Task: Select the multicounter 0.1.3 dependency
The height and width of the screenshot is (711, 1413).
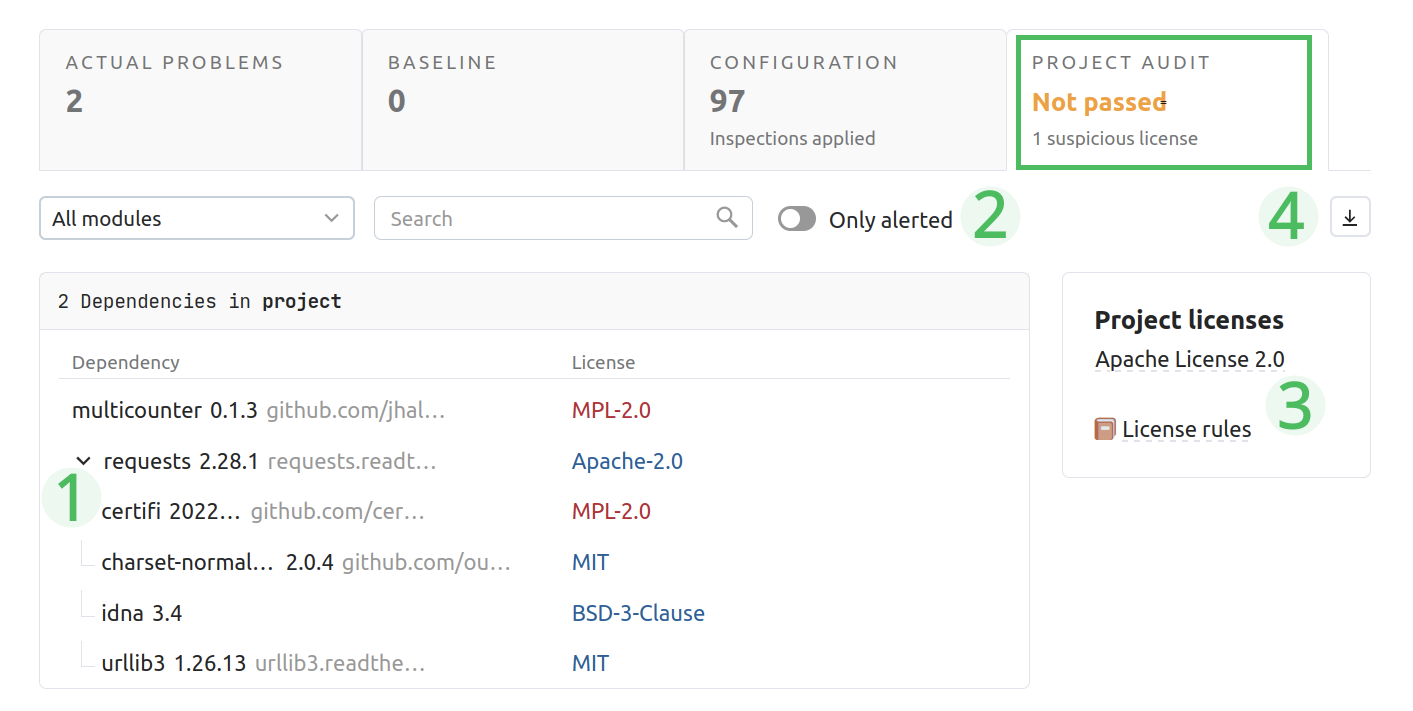Action: pyautogui.click(x=164, y=410)
